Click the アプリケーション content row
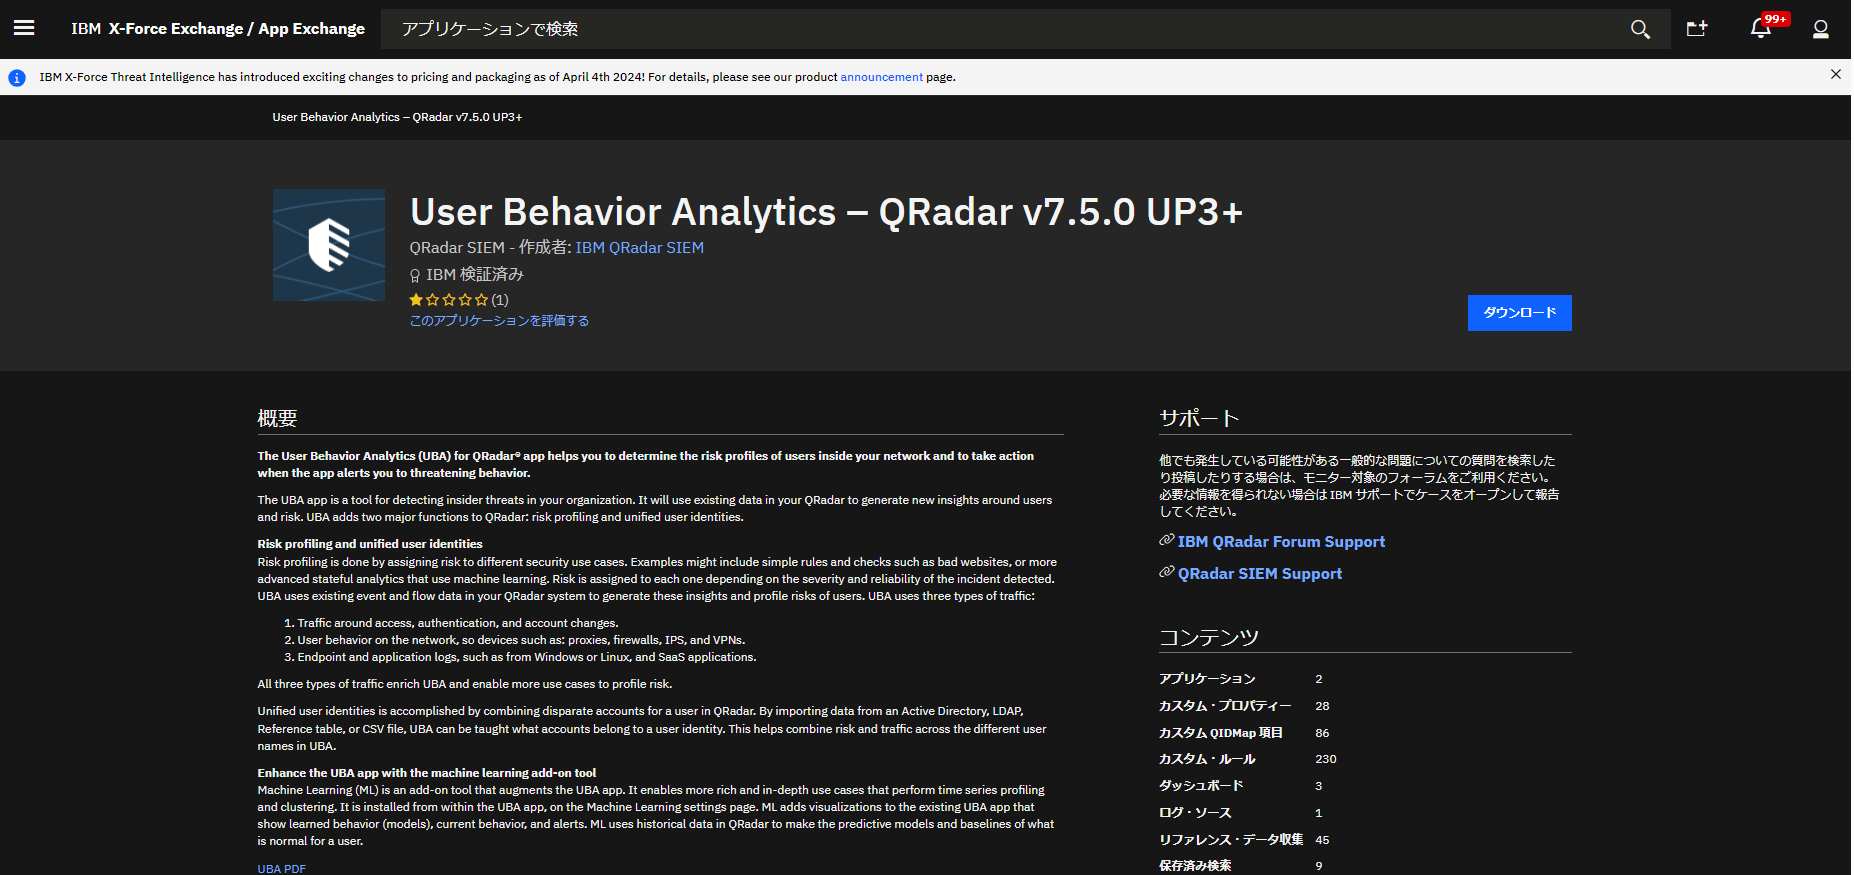This screenshot has height=875, width=1854. 1365,679
